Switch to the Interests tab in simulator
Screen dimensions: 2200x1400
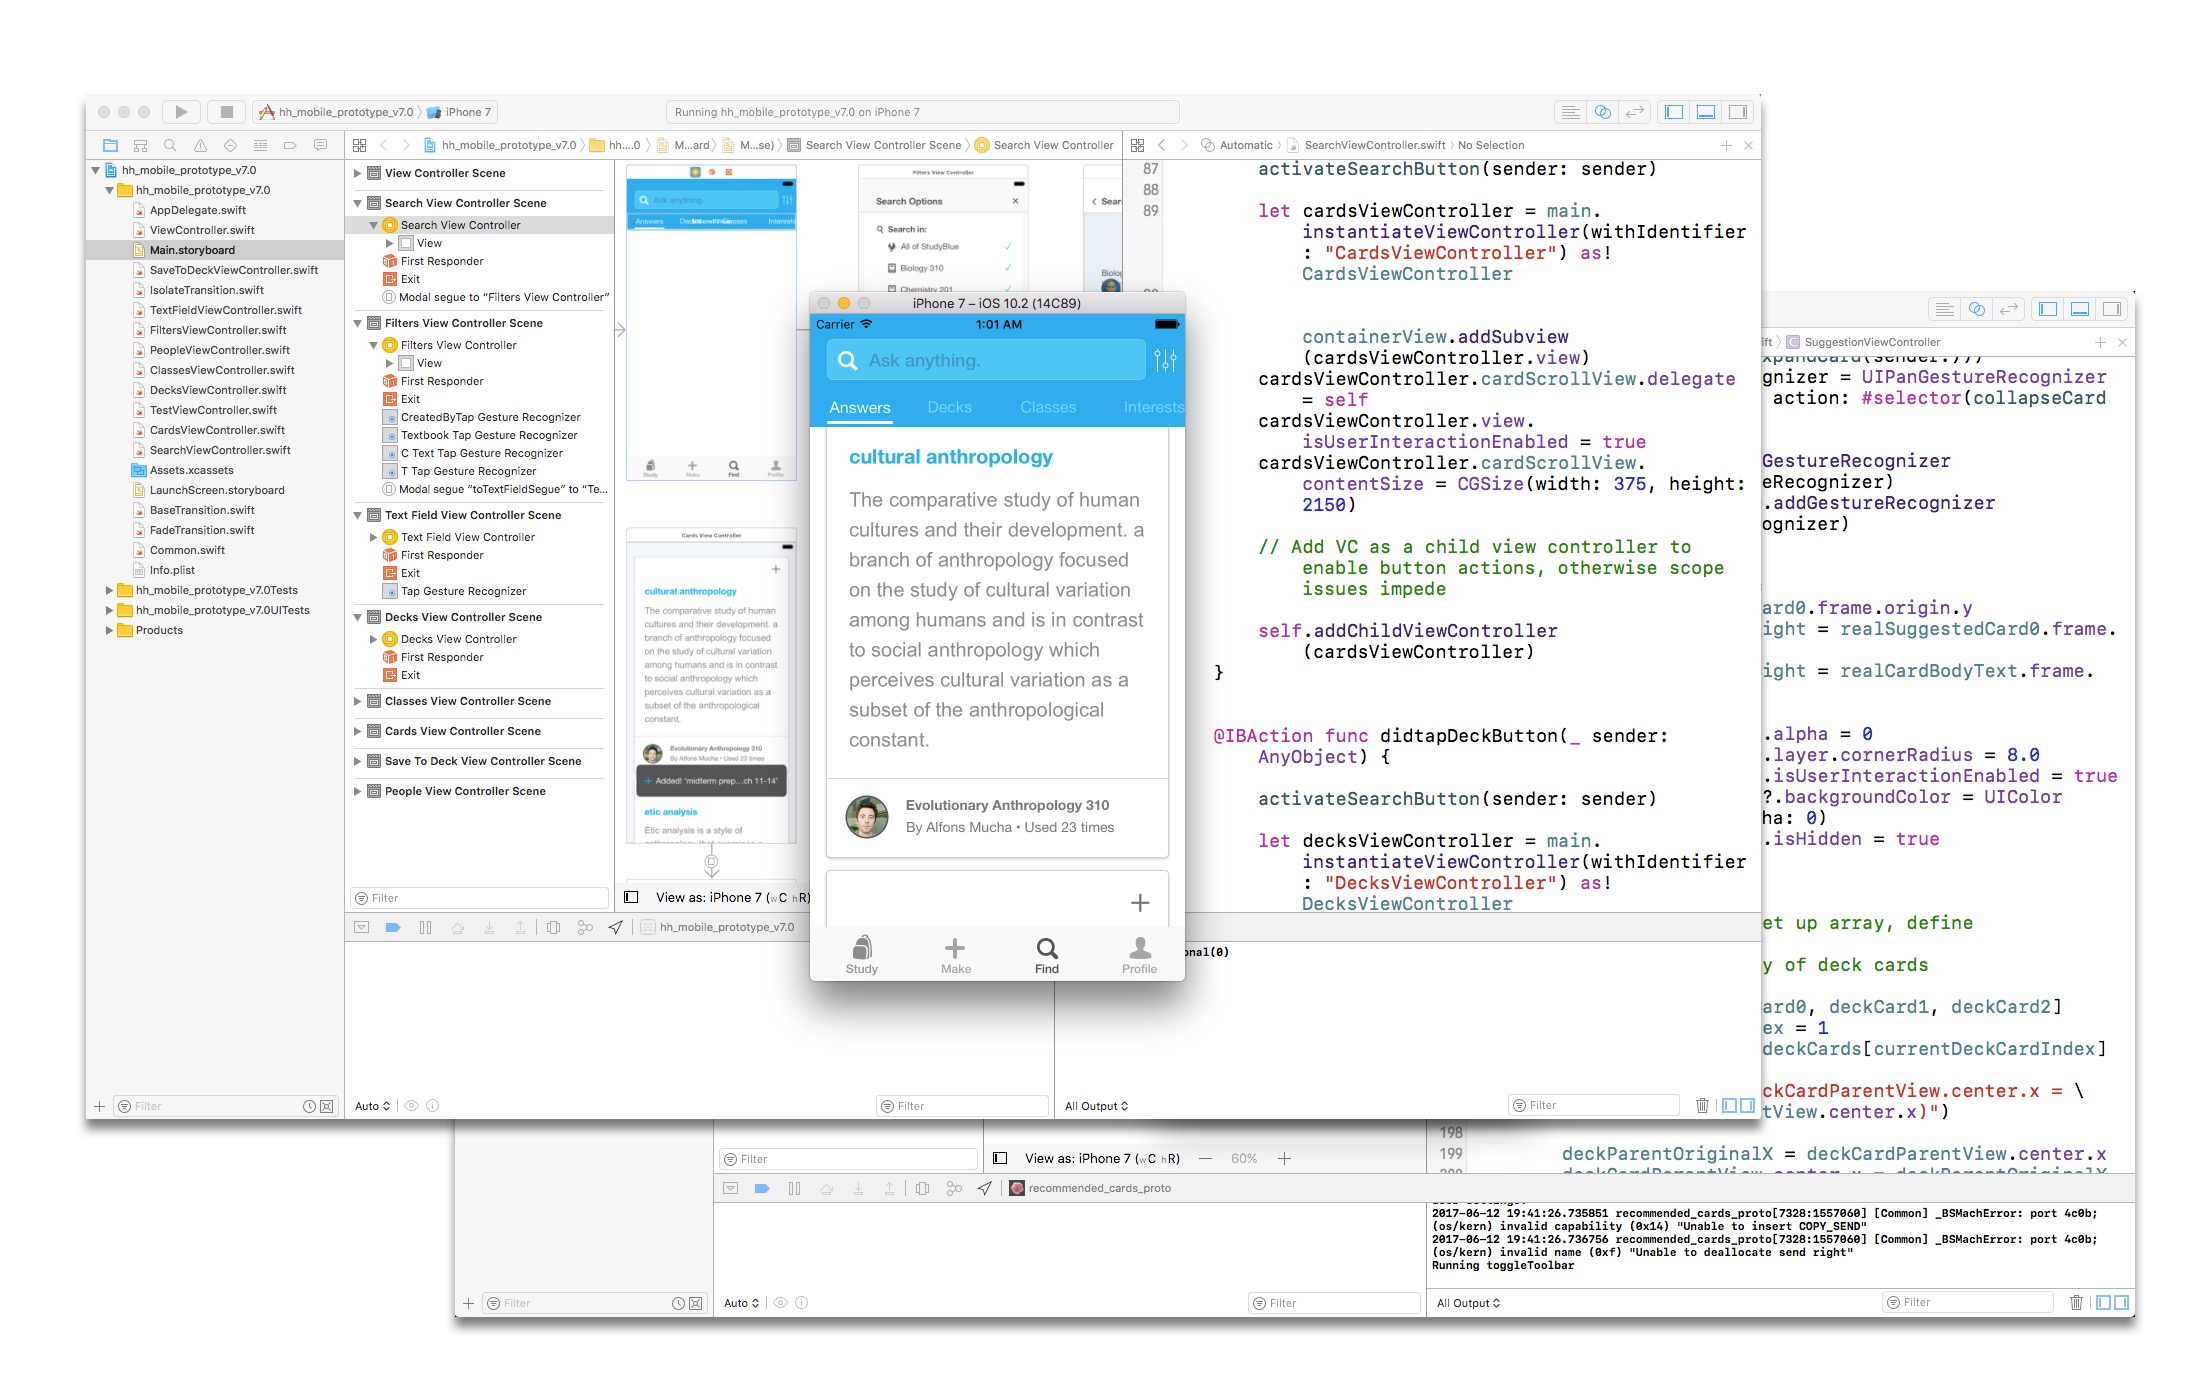point(1153,407)
